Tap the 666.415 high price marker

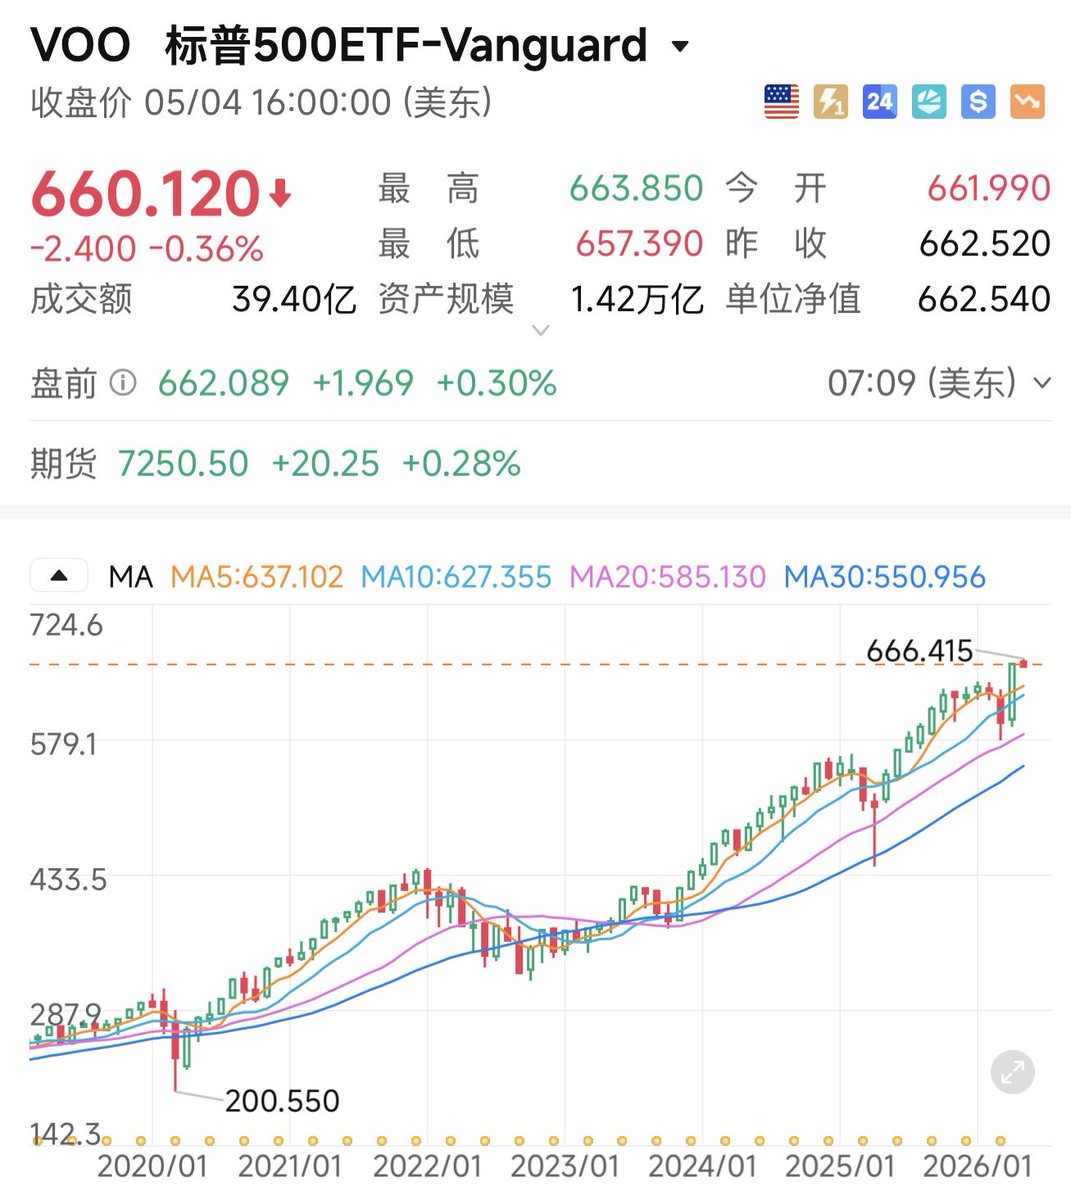tap(919, 651)
